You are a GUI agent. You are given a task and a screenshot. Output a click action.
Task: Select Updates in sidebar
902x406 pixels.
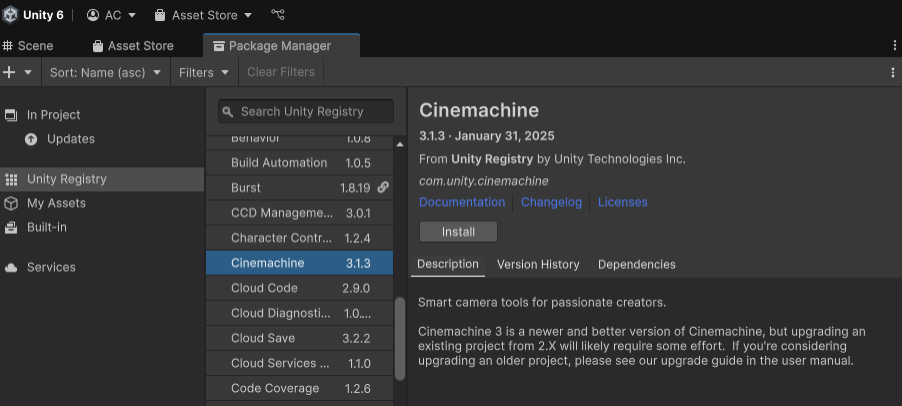[102, 139]
